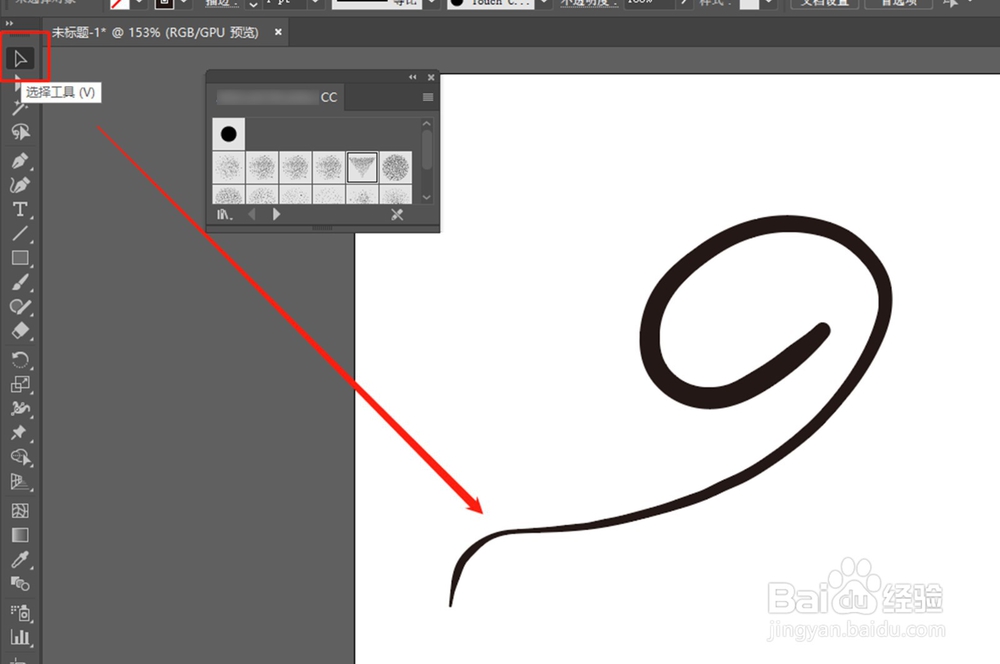Select the Scale tool

click(20, 384)
